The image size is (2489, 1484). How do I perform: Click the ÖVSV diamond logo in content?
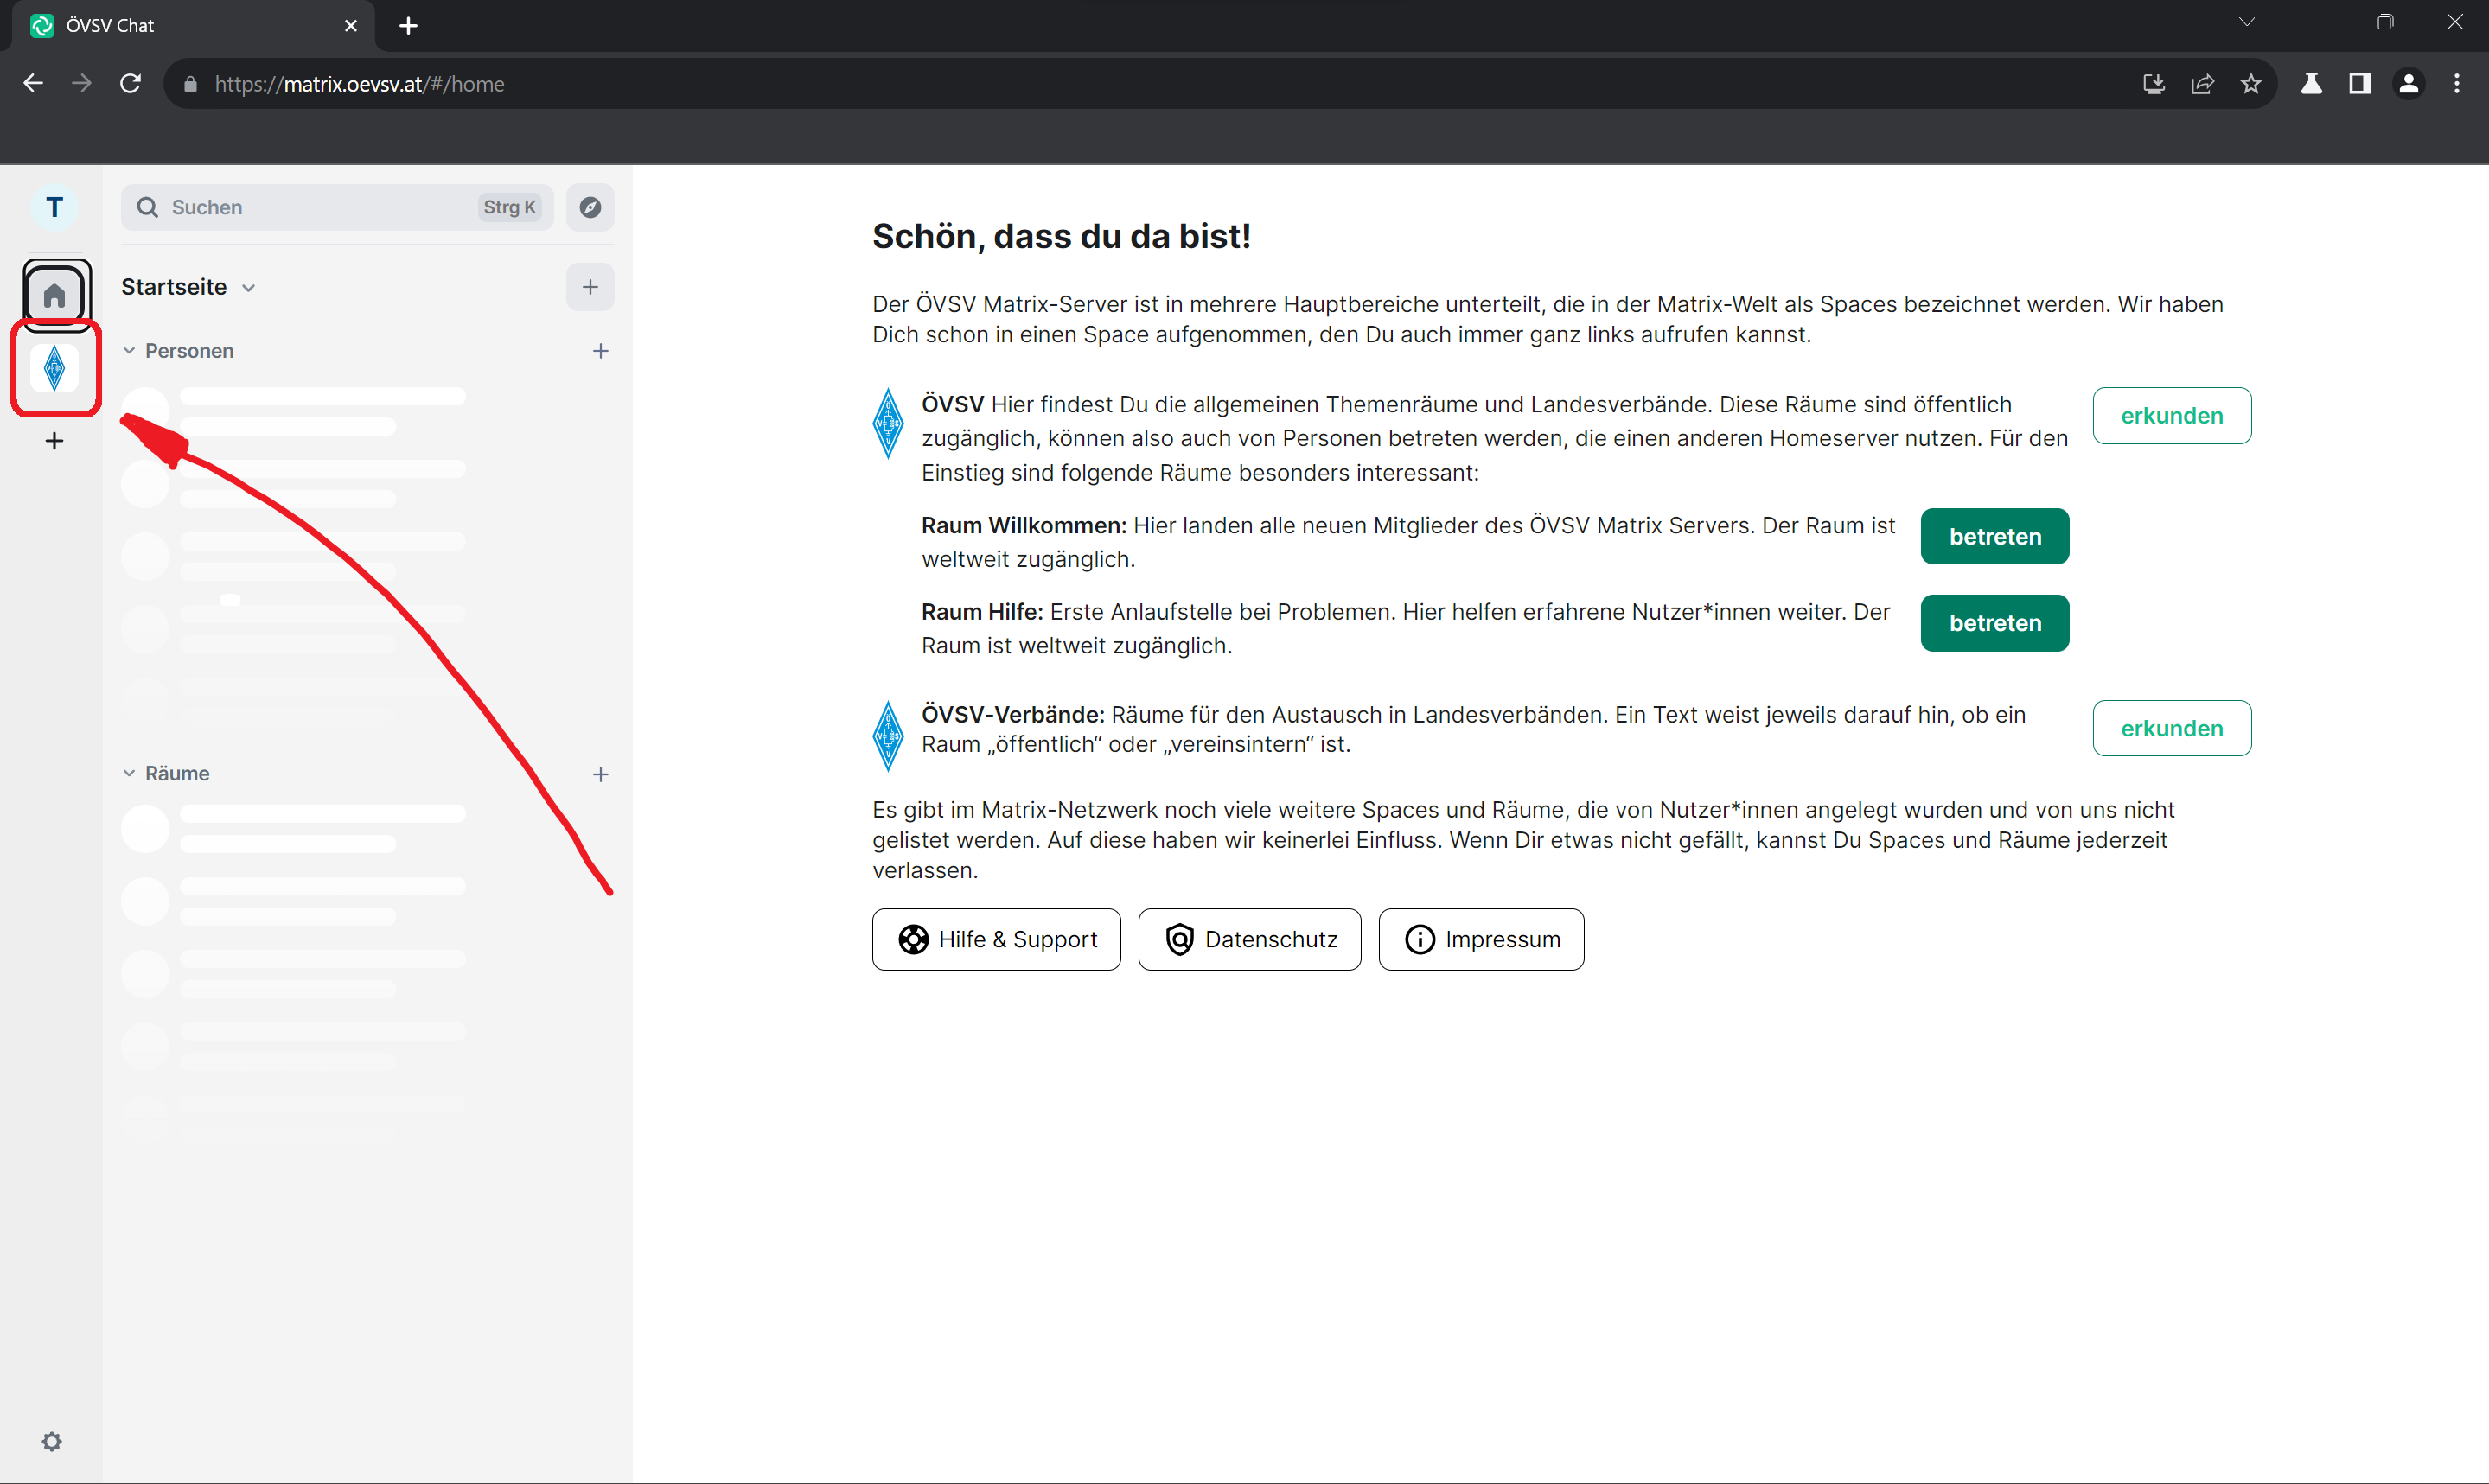pyautogui.click(x=888, y=423)
